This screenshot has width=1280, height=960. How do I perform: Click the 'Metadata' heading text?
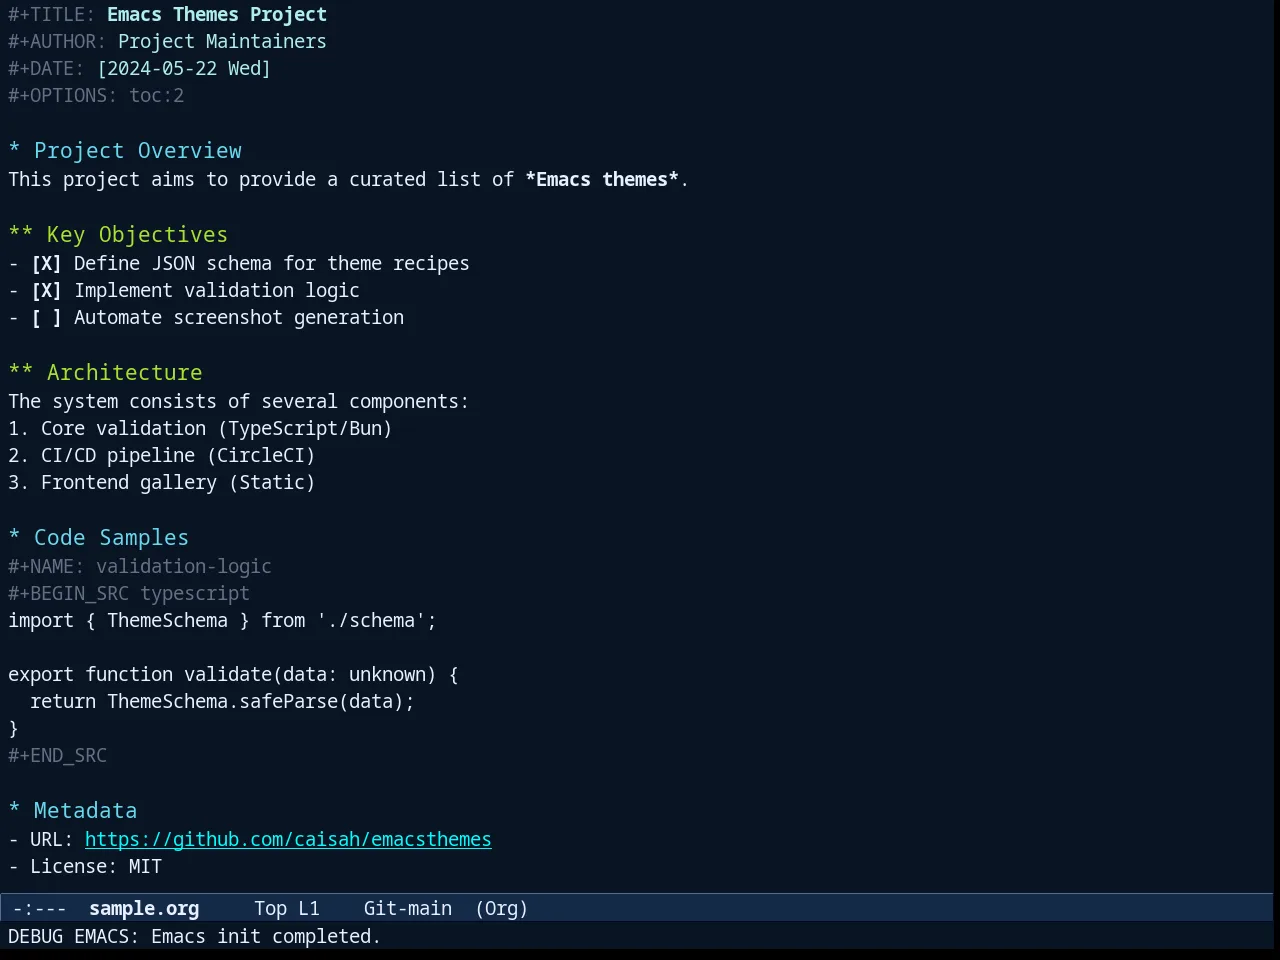click(85, 810)
